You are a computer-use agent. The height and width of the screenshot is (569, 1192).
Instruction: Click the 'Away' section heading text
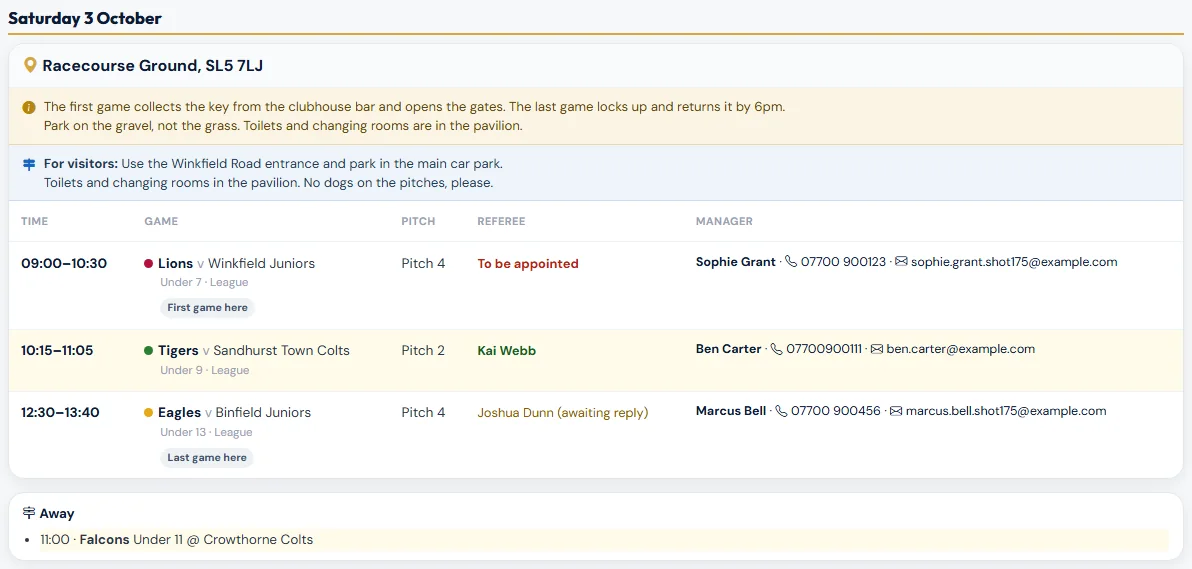point(57,513)
